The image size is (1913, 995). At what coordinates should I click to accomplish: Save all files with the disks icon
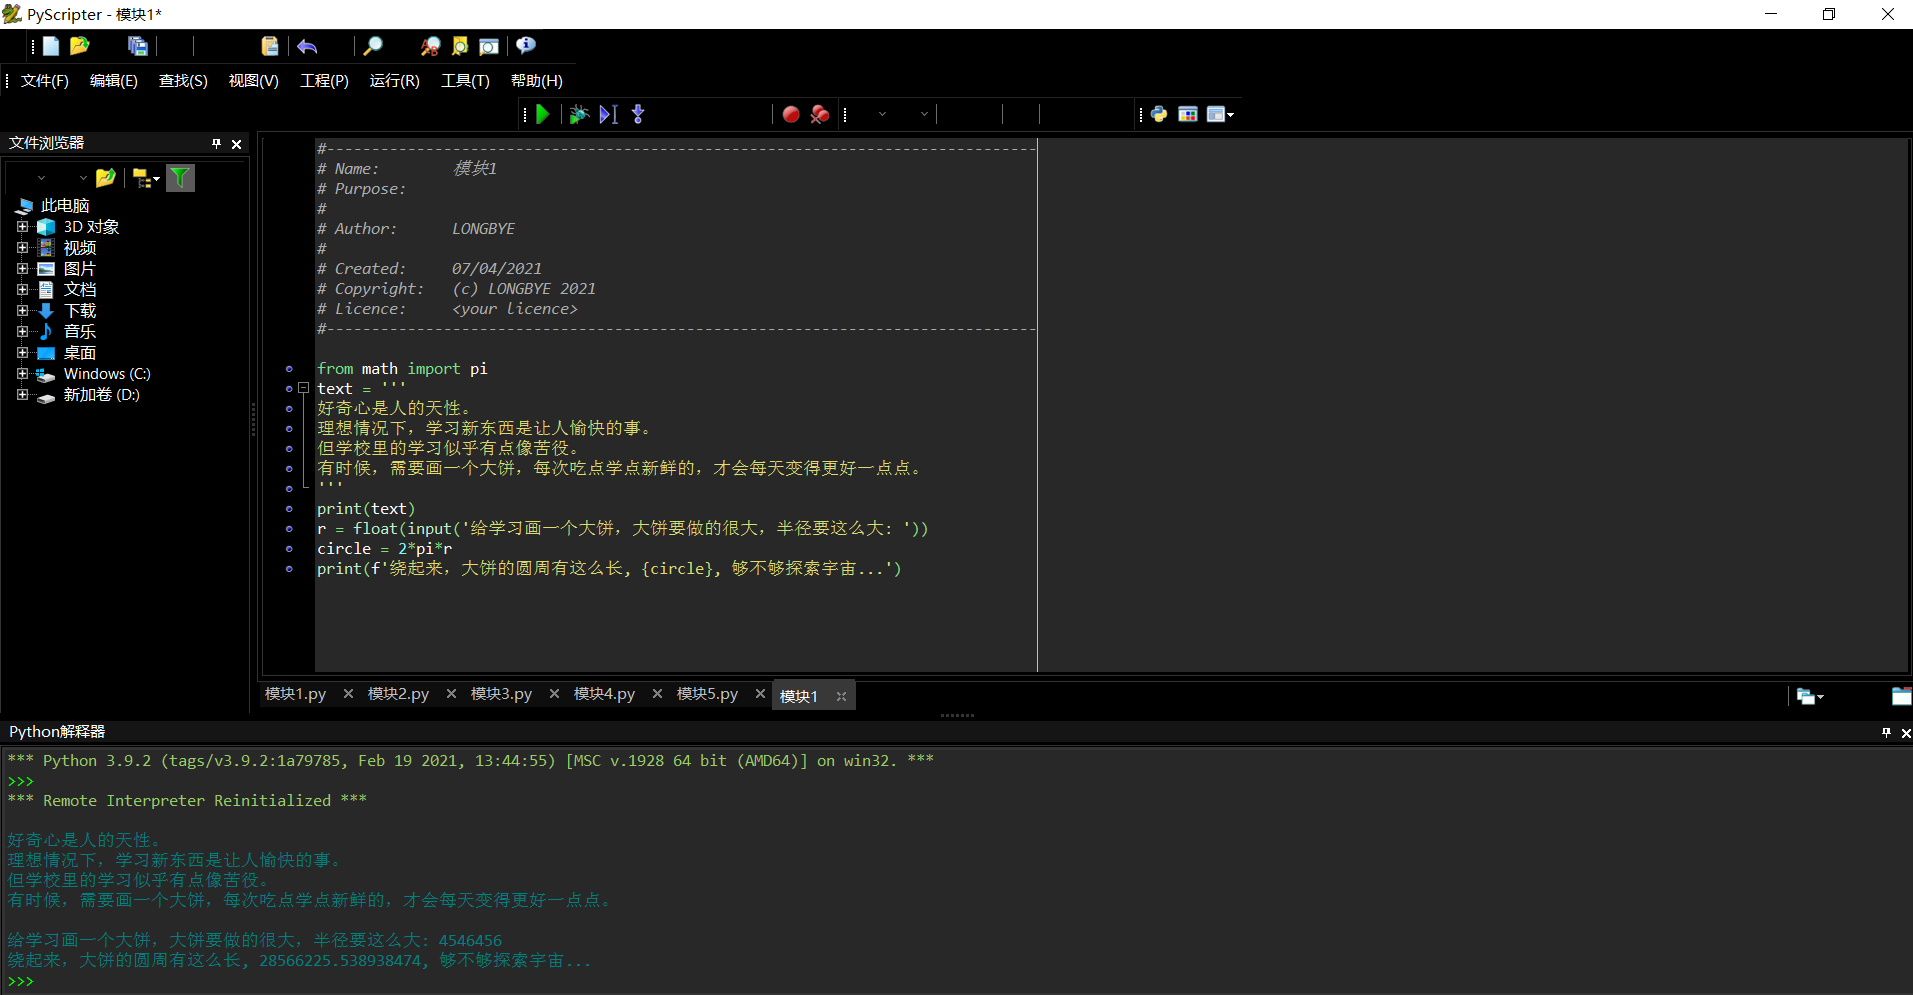tap(138, 46)
